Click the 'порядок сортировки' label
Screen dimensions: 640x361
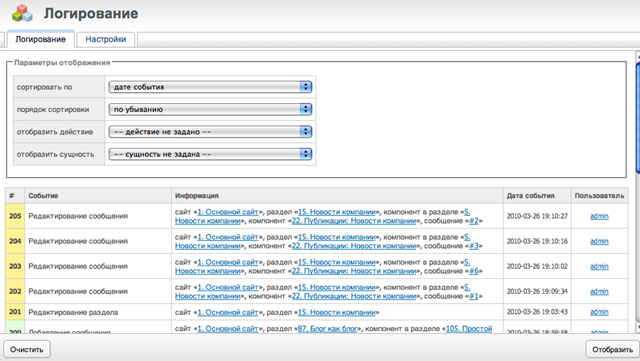[53, 109]
